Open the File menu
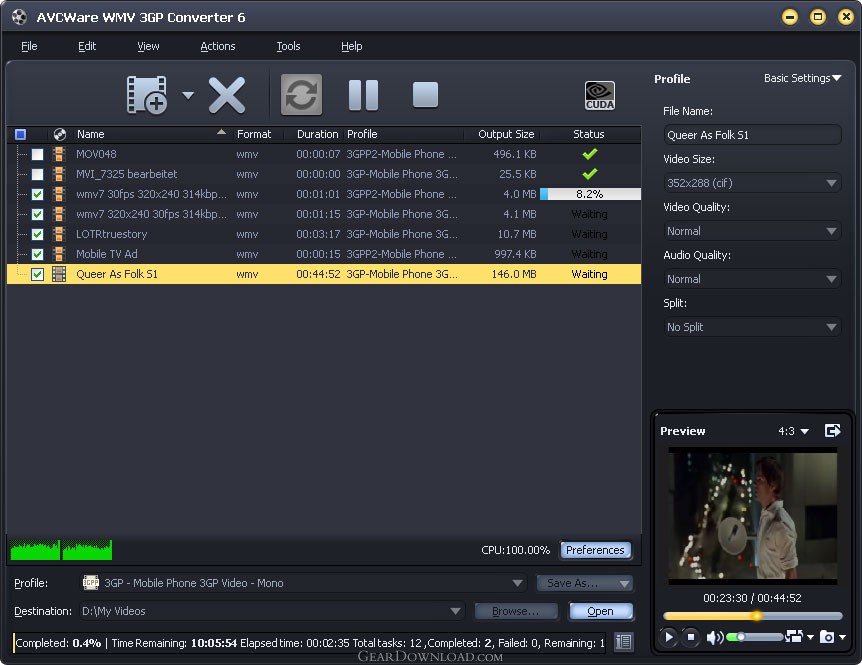This screenshot has width=862, height=665. click(29, 46)
